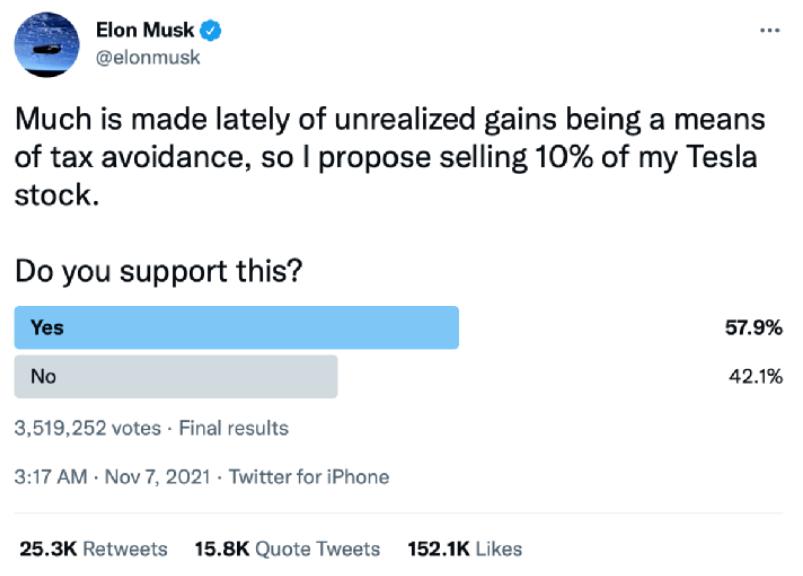Open the Twitter for iPhone source link

[309, 477]
